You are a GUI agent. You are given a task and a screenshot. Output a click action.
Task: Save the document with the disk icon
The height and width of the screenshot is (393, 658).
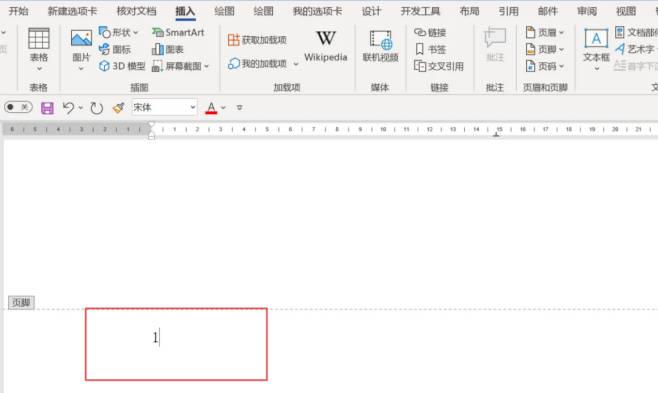pos(47,108)
